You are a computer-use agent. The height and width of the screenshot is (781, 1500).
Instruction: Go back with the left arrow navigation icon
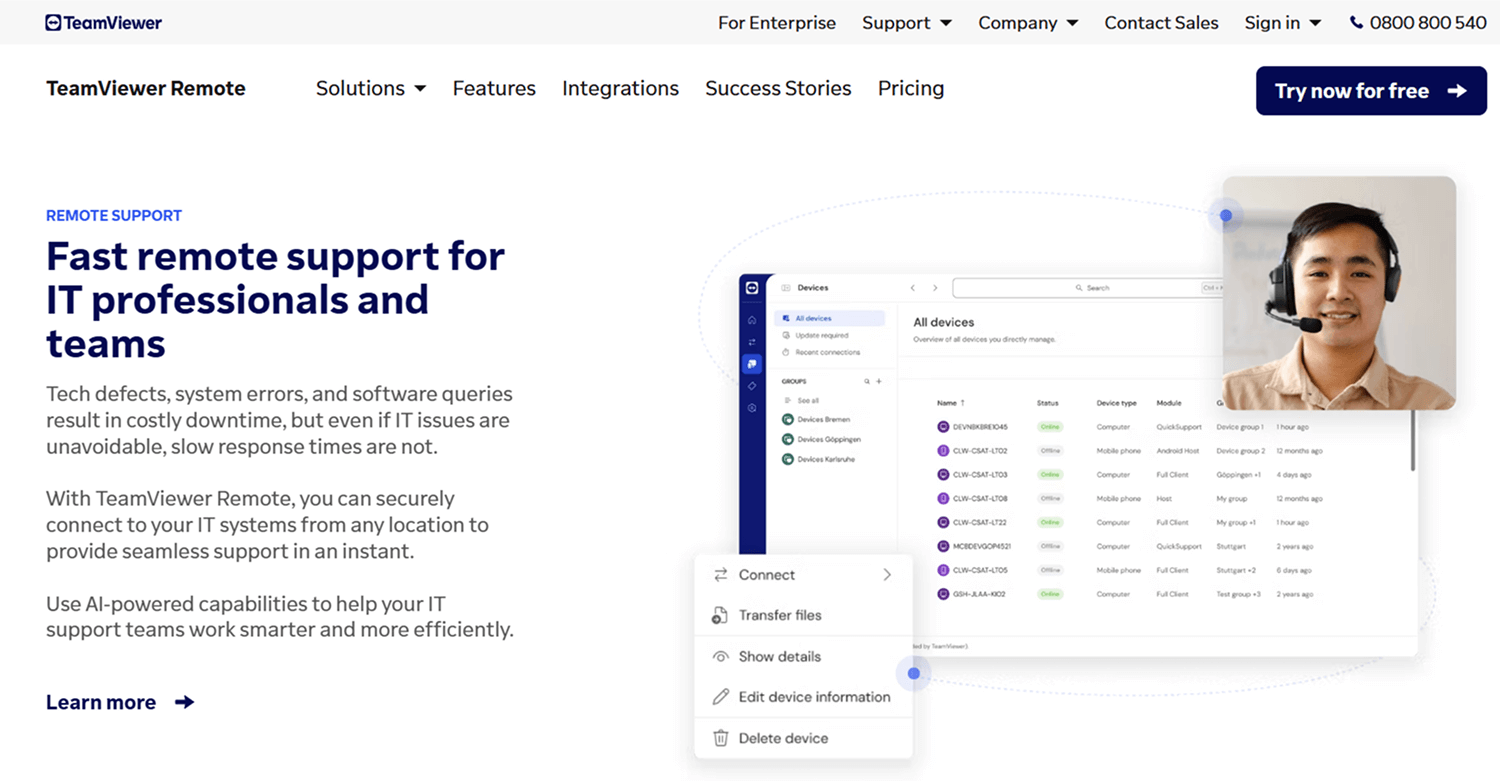coord(913,288)
